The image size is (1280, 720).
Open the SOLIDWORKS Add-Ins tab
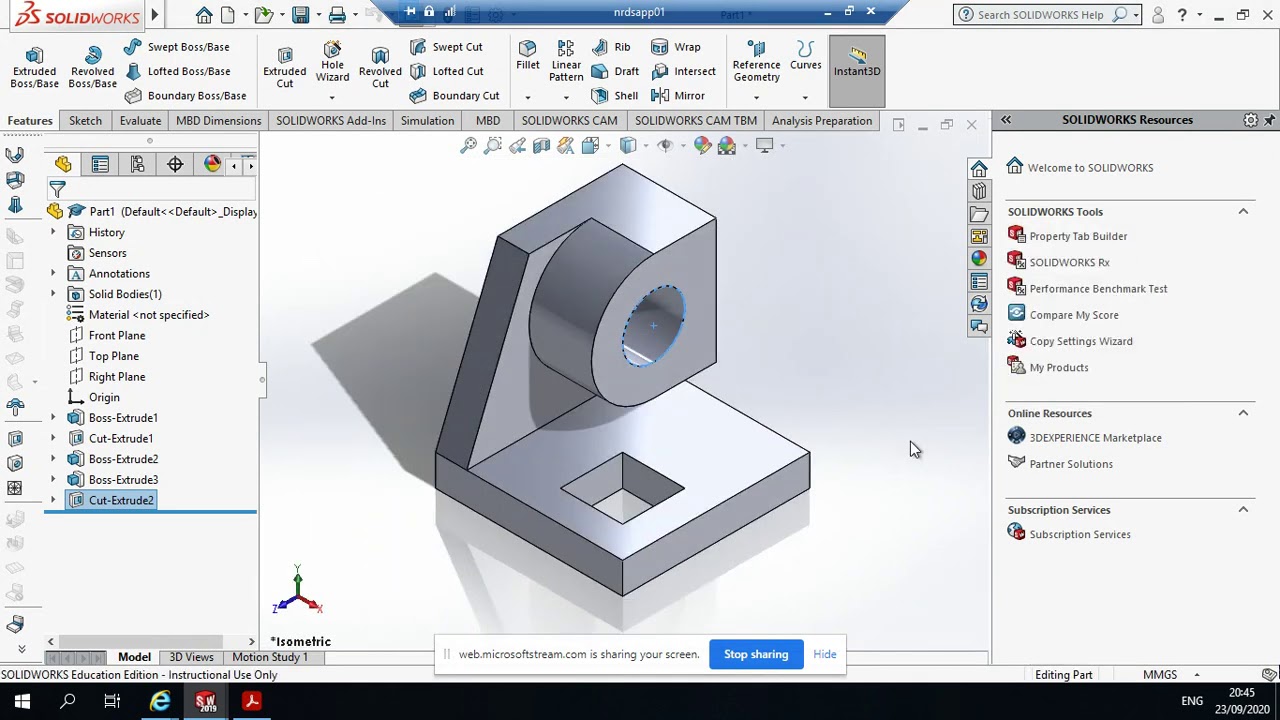331,121
